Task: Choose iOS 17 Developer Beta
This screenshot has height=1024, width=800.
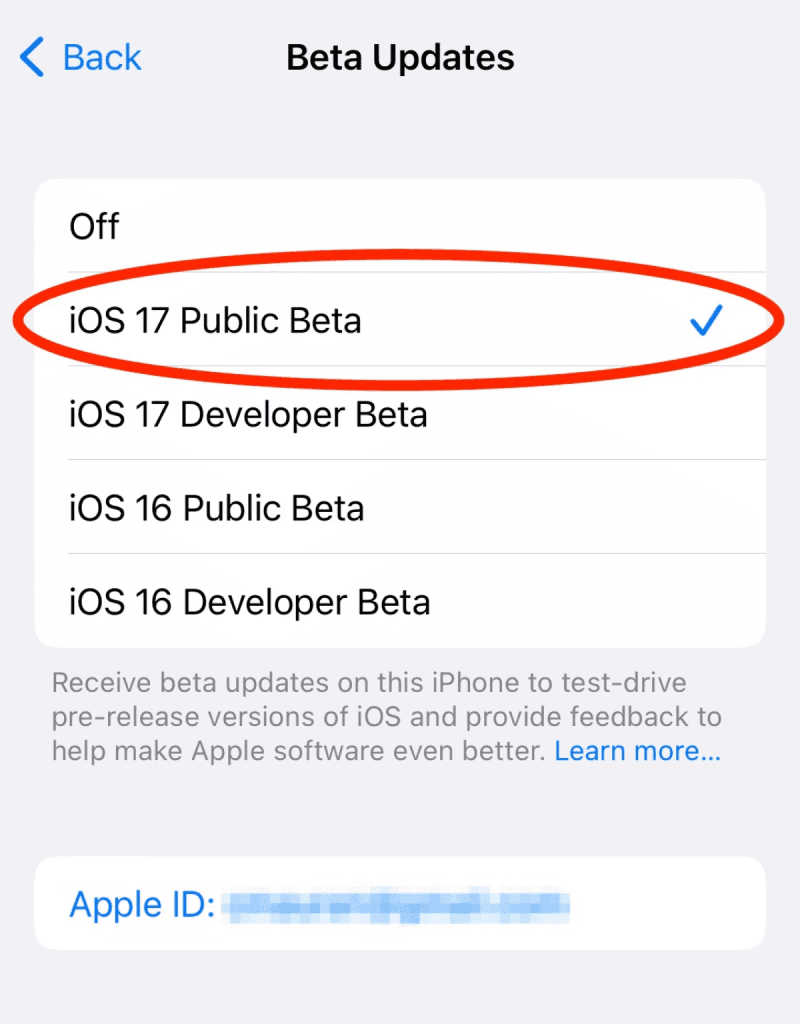Action: click(x=248, y=414)
